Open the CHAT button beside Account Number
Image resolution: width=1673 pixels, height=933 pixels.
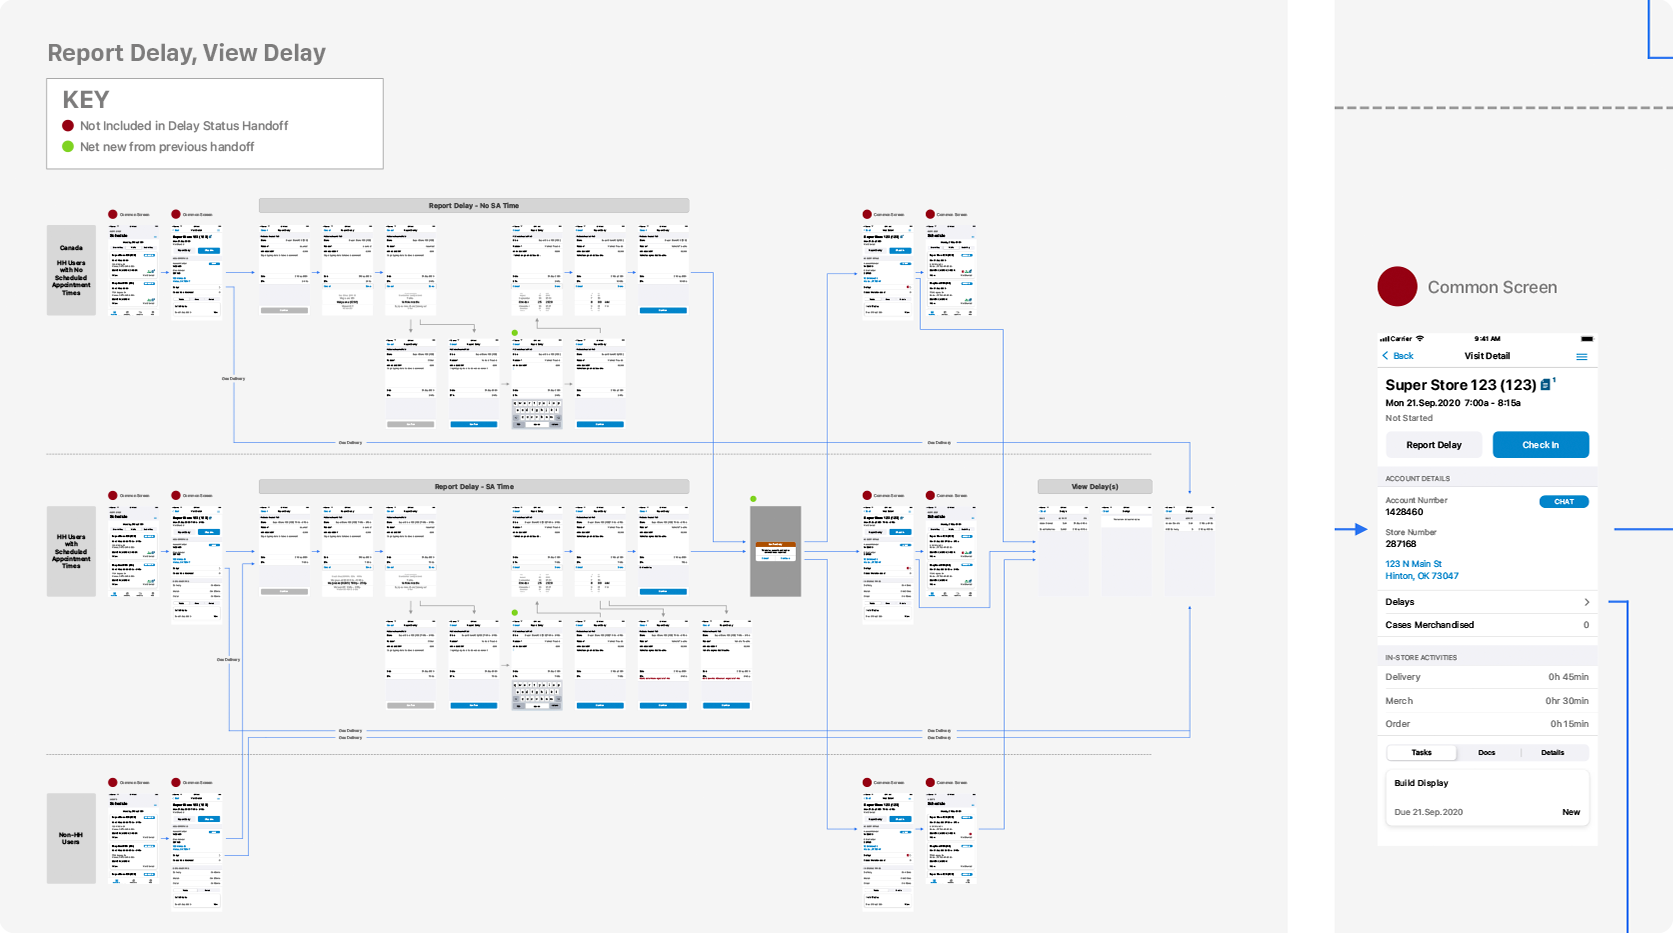tap(1564, 502)
